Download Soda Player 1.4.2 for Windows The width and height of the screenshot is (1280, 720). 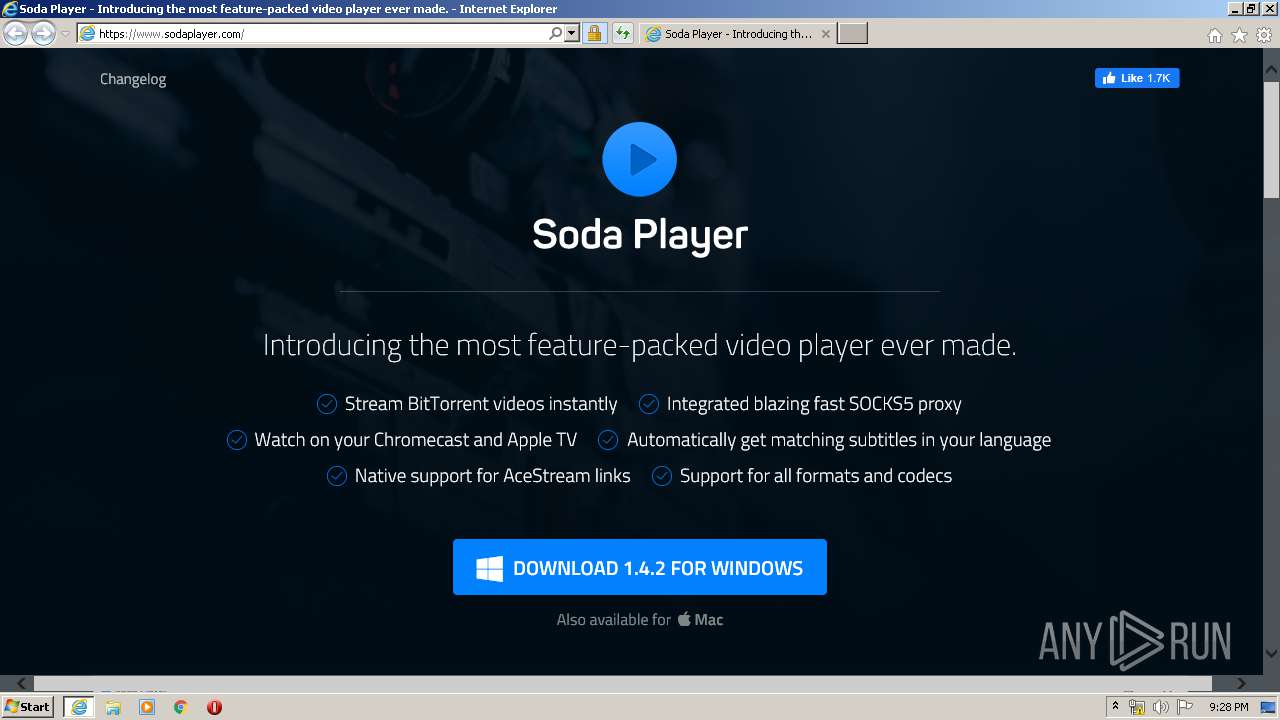tap(640, 567)
